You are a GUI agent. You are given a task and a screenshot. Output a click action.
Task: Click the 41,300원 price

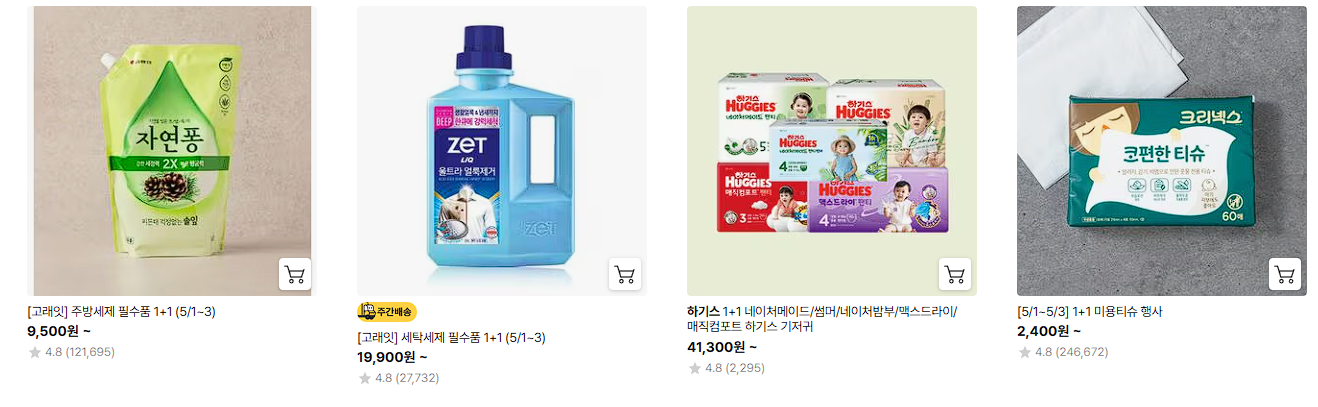[x=722, y=347]
